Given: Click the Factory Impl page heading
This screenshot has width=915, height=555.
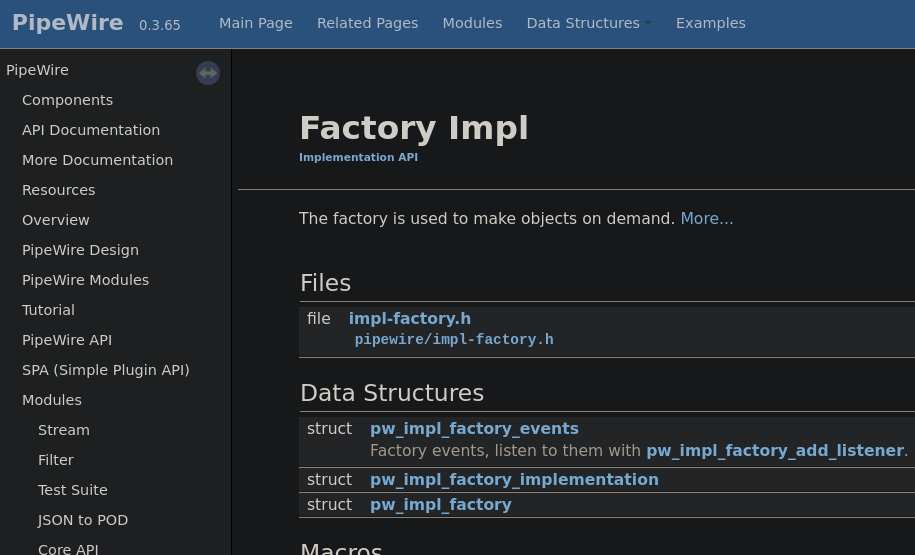Looking at the screenshot, I should pyautogui.click(x=414, y=128).
